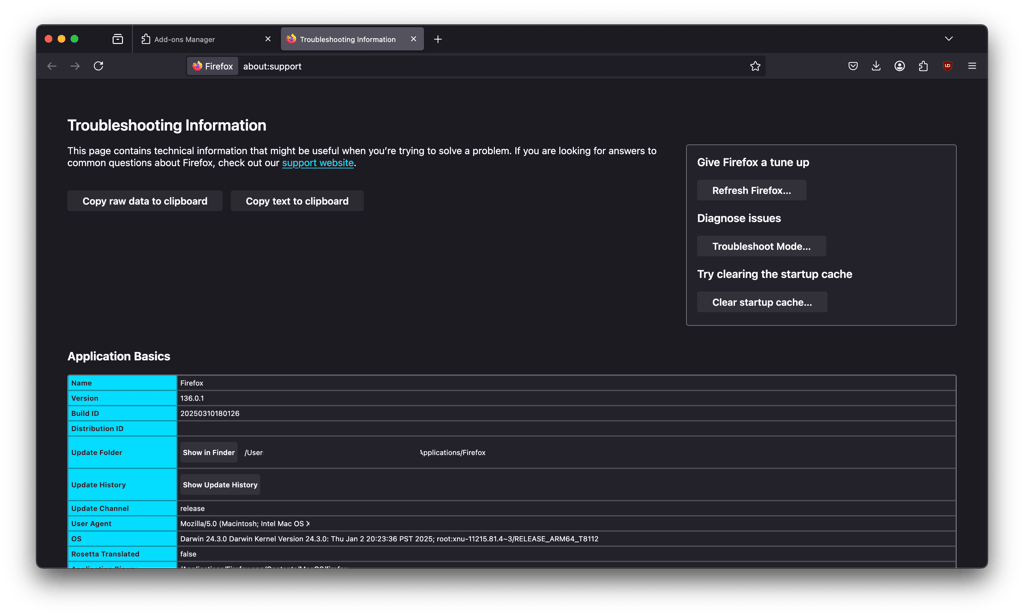Image resolution: width=1024 pixels, height=616 pixels.
Task: Reload the about:support page
Action: pos(99,66)
